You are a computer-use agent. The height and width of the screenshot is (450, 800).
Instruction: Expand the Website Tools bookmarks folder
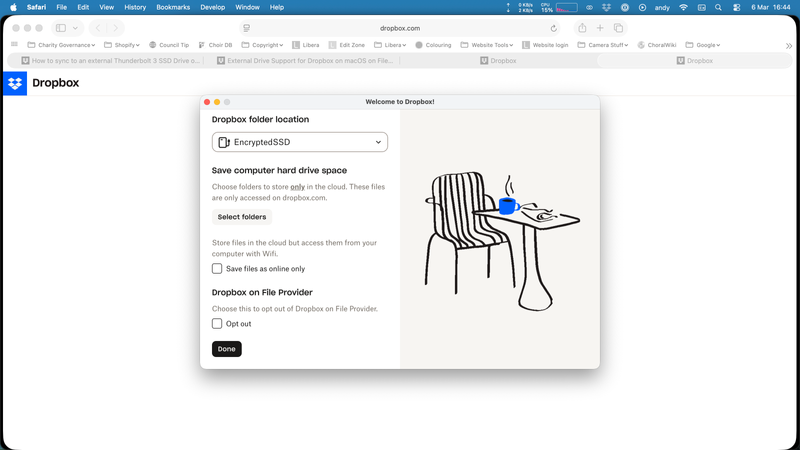488,45
